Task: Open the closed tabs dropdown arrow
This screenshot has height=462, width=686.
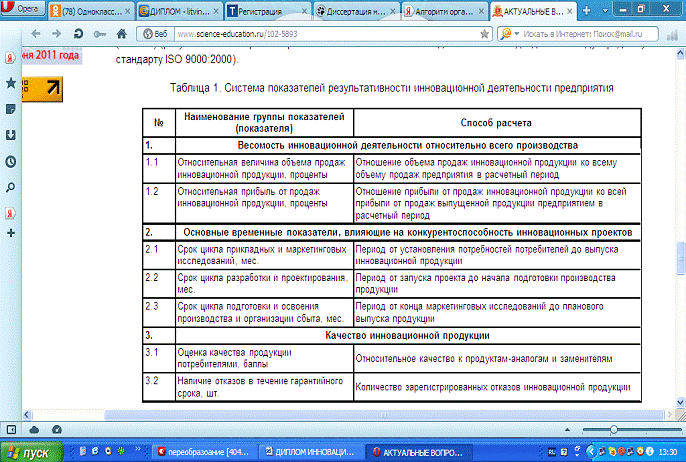Action: click(x=605, y=10)
